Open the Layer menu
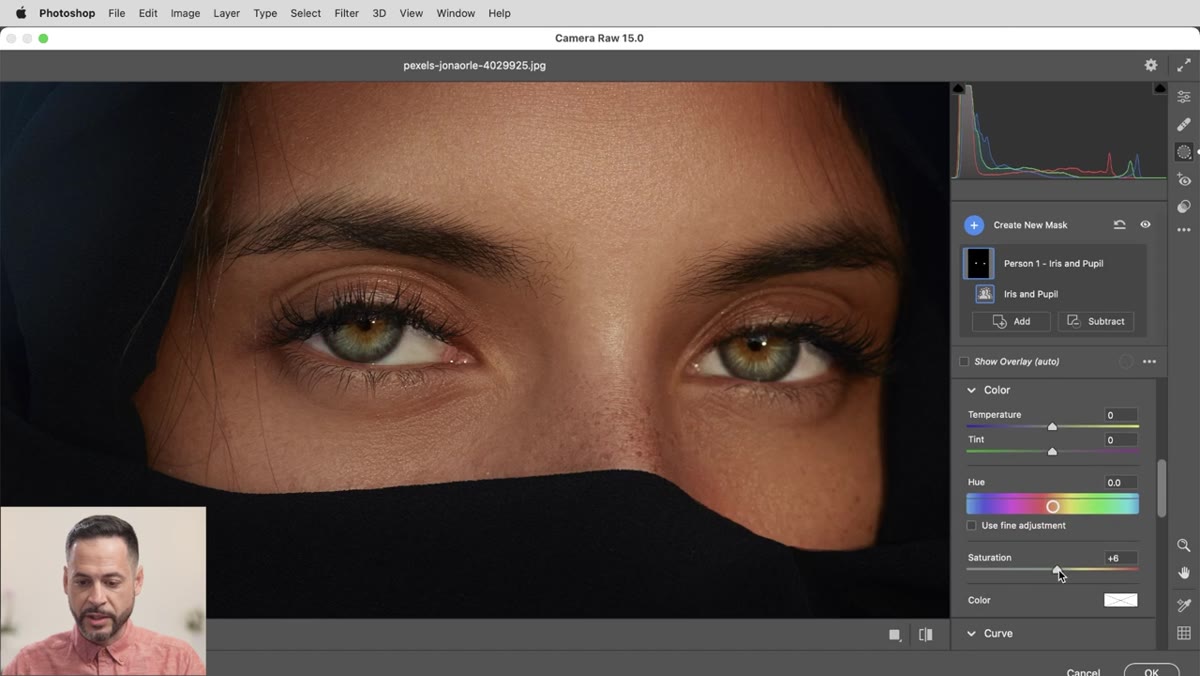Viewport: 1200px width, 676px height. pos(227,13)
